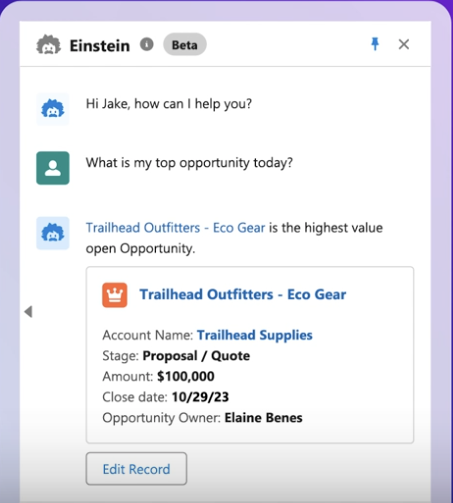Click the Einstein header logo icon
Image resolution: width=453 pixels, height=503 pixels.
pyautogui.click(x=49, y=45)
